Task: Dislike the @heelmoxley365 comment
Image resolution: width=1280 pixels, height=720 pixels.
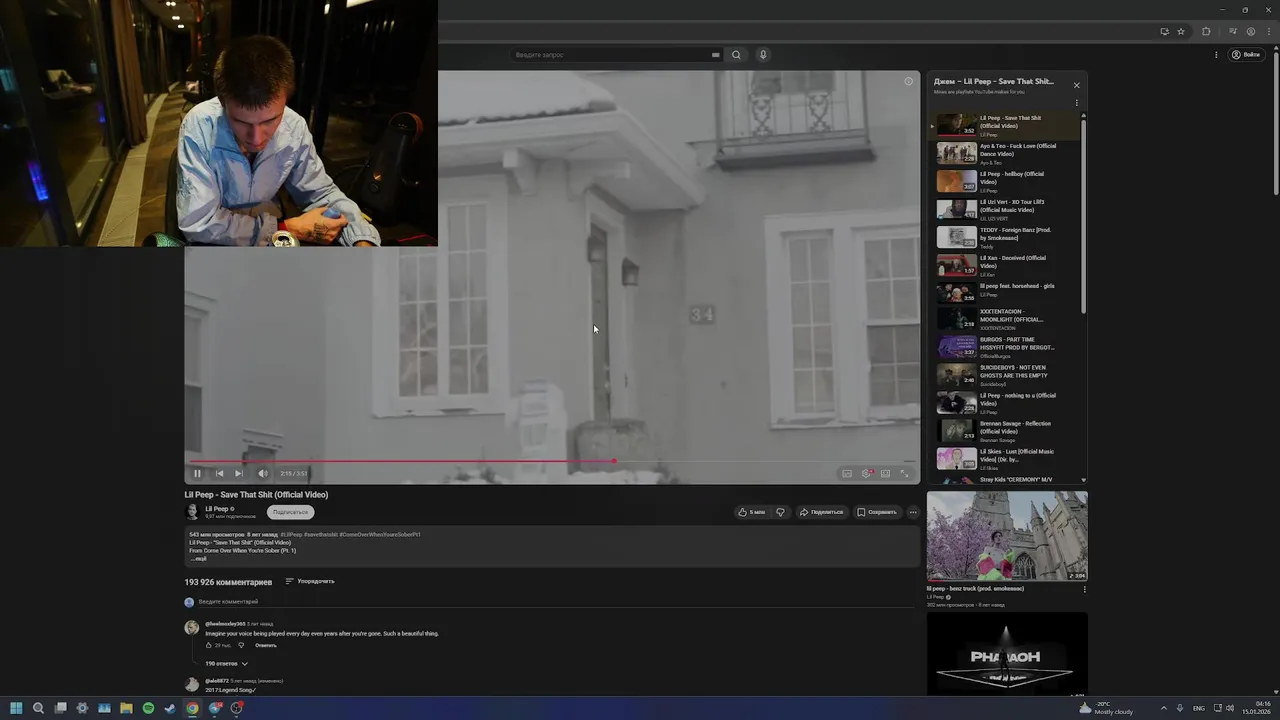Action: coord(241,645)
